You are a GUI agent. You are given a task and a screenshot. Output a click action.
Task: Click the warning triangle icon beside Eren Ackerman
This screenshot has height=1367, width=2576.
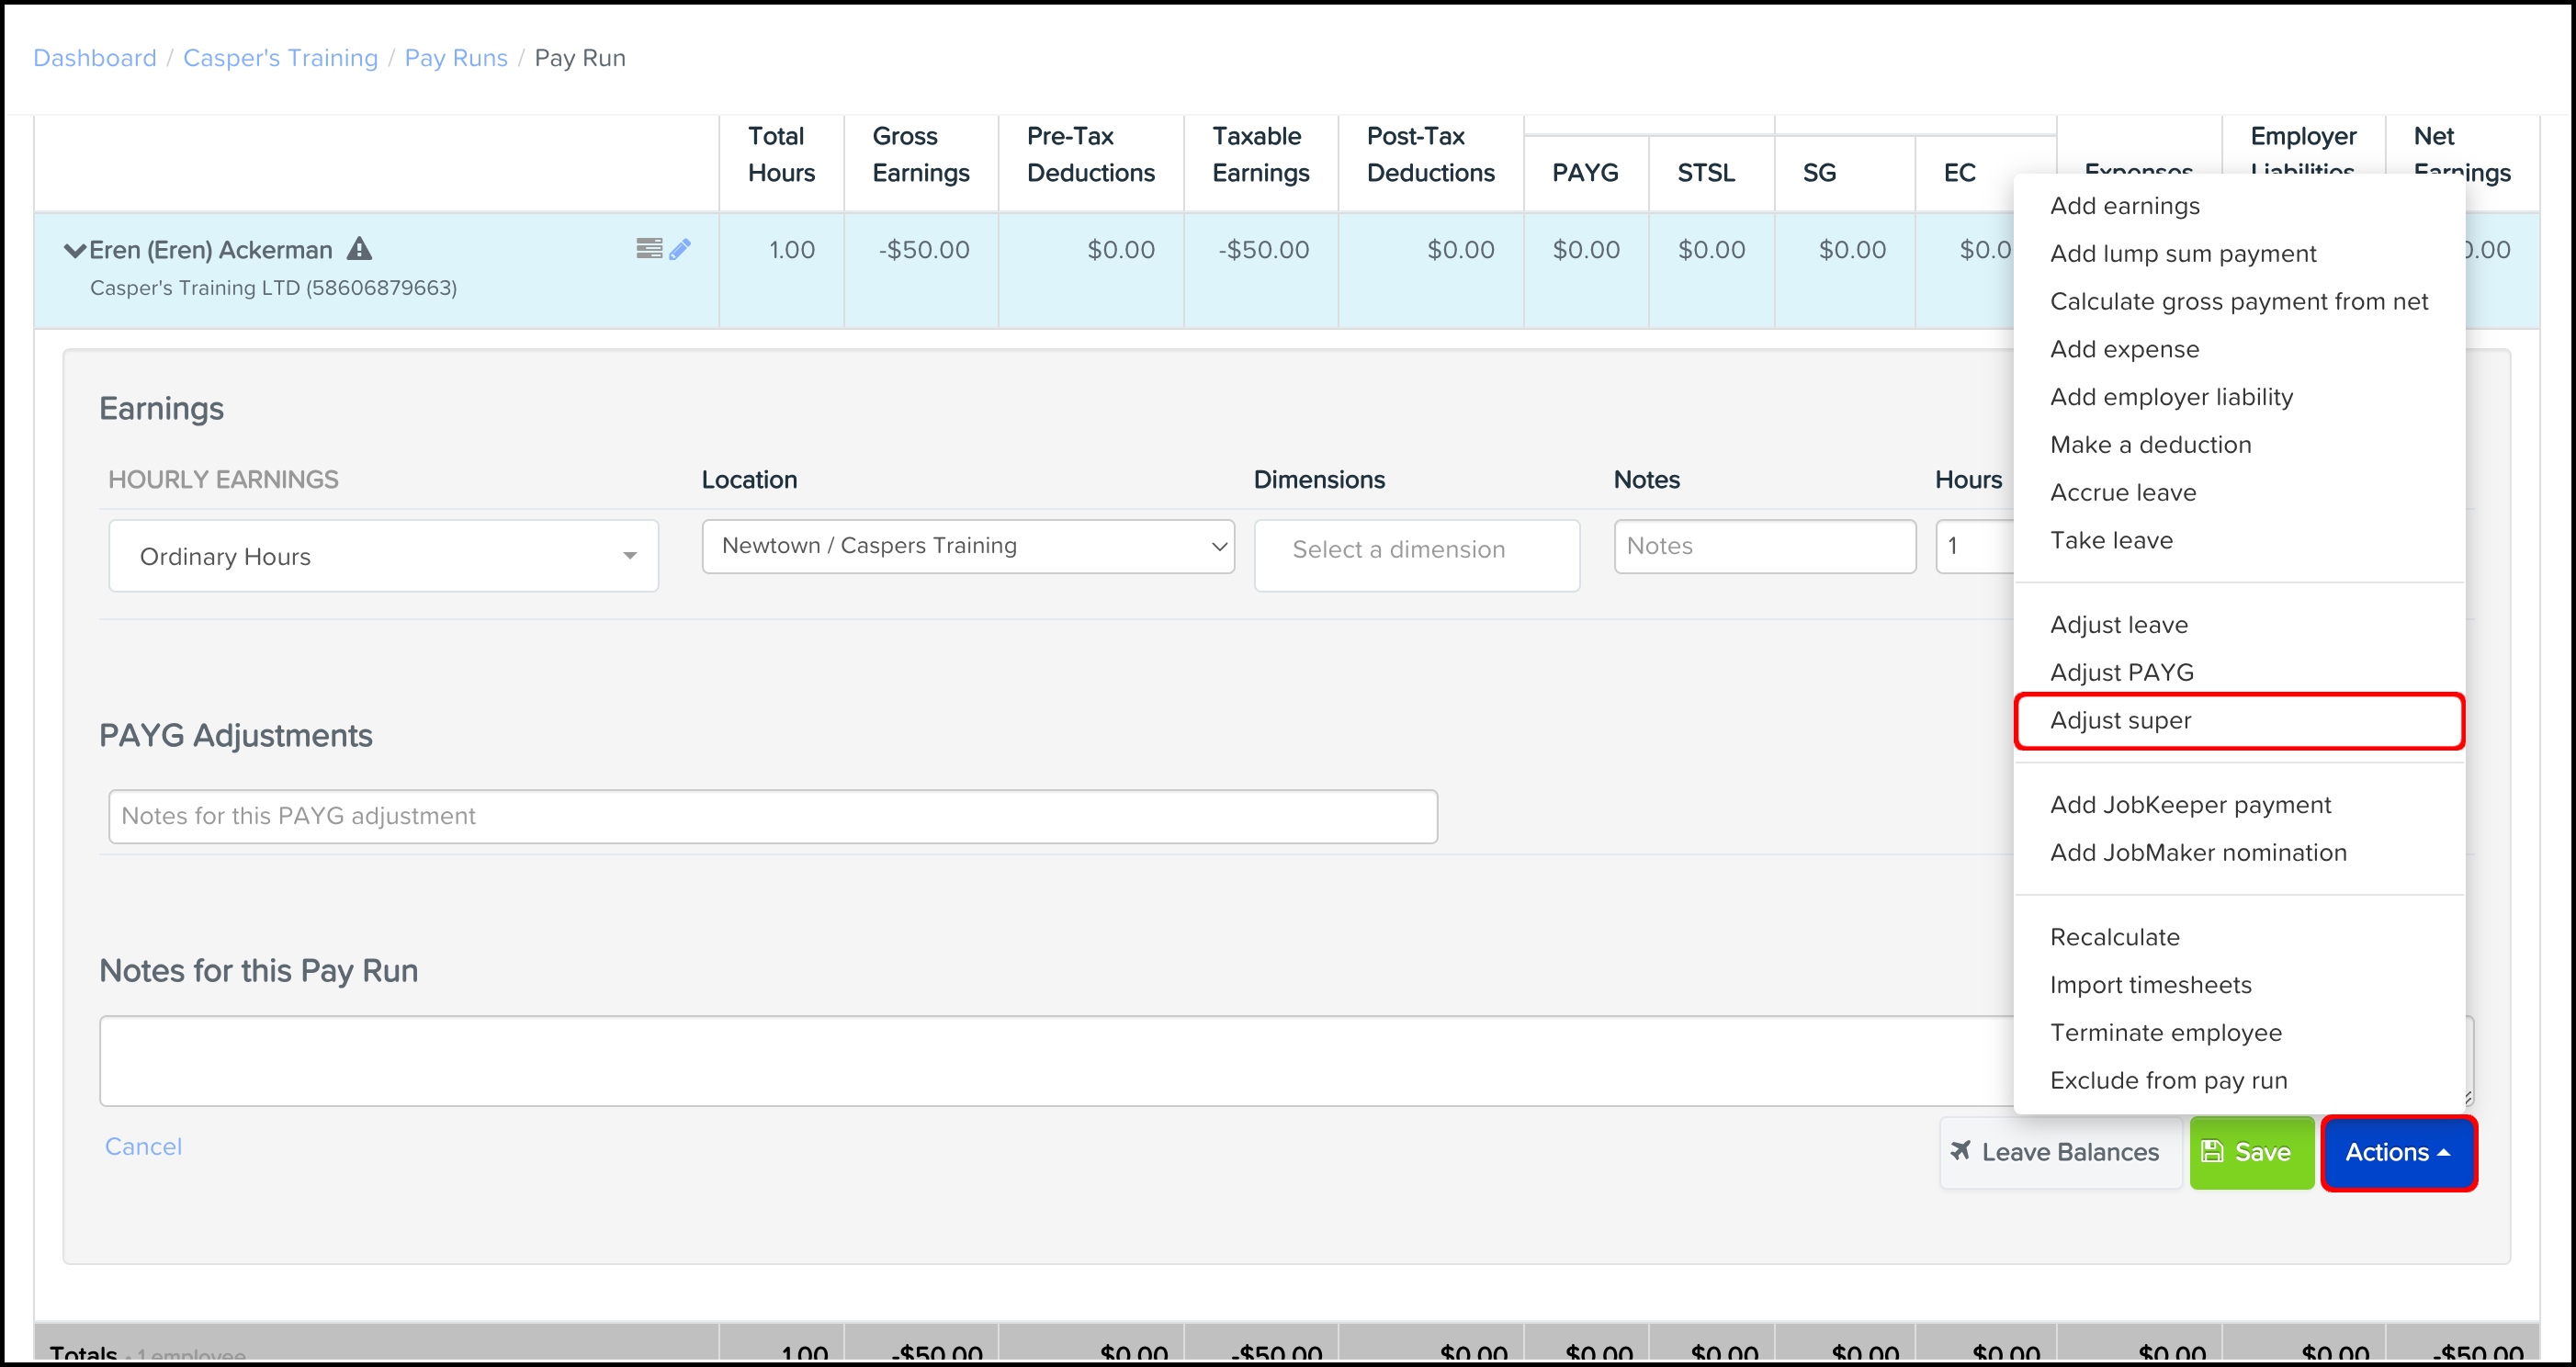coord(359,249)
